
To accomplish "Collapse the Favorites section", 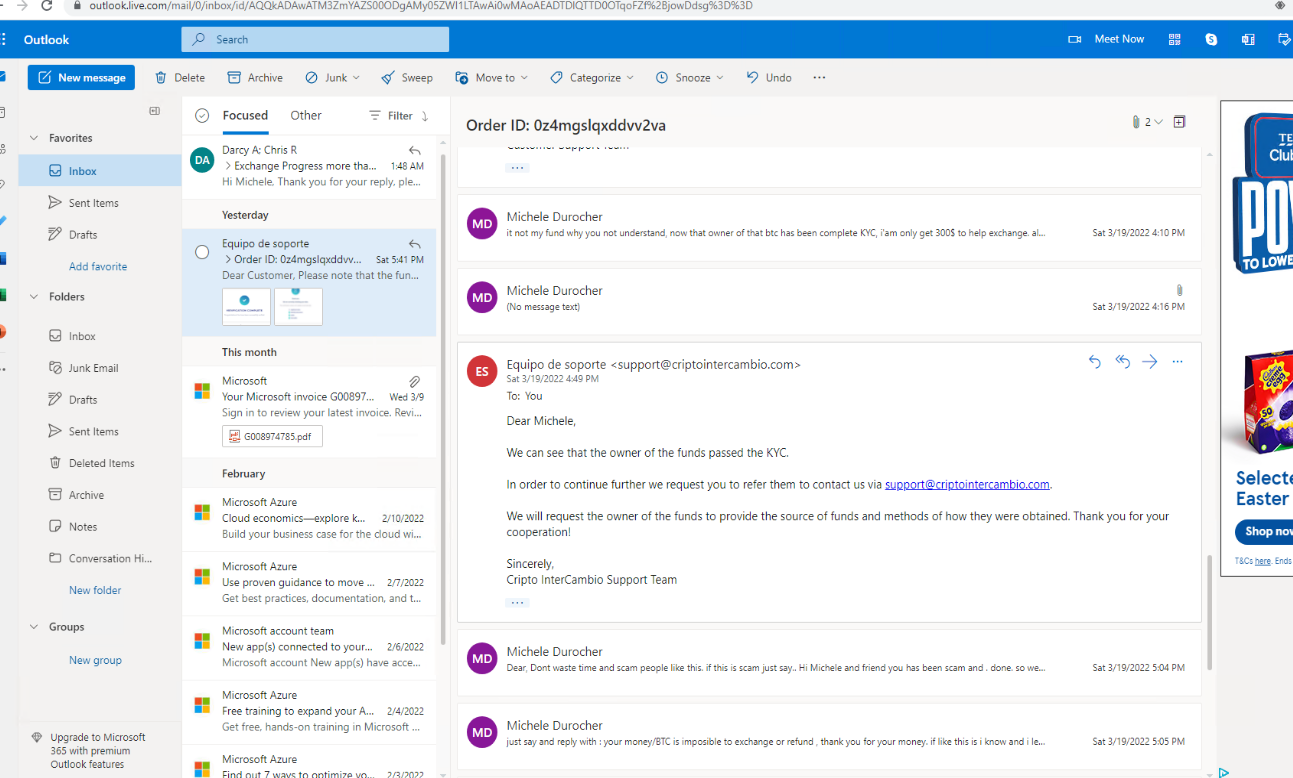I will click(x=34, y=138).
